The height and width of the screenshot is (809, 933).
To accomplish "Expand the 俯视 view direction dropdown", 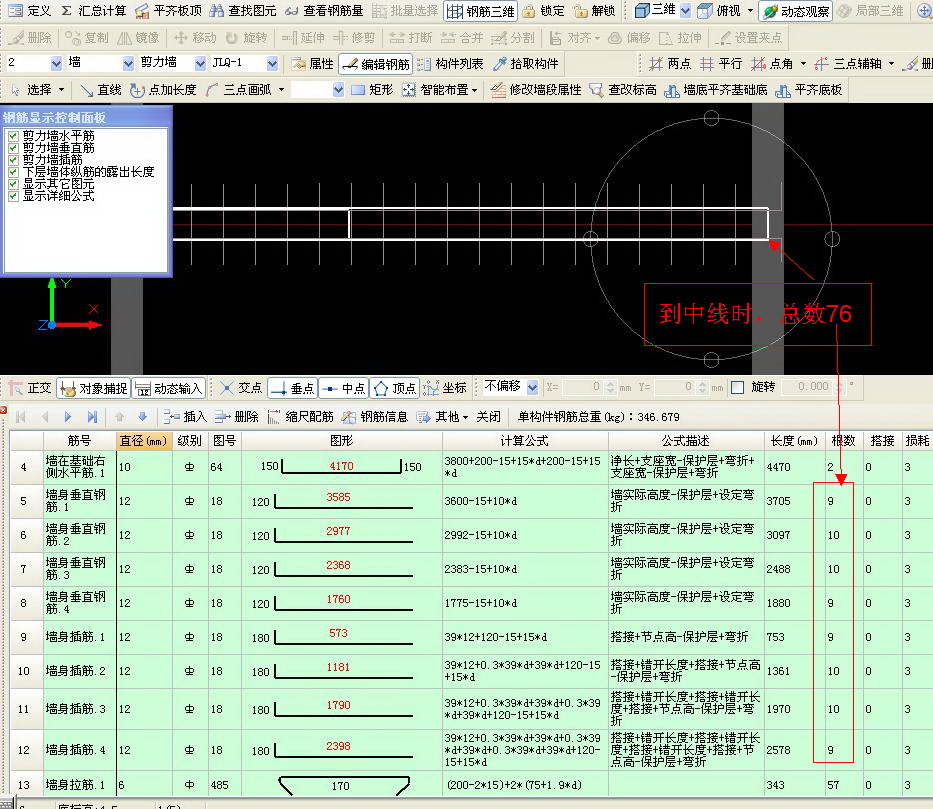I will coord(750,11).
